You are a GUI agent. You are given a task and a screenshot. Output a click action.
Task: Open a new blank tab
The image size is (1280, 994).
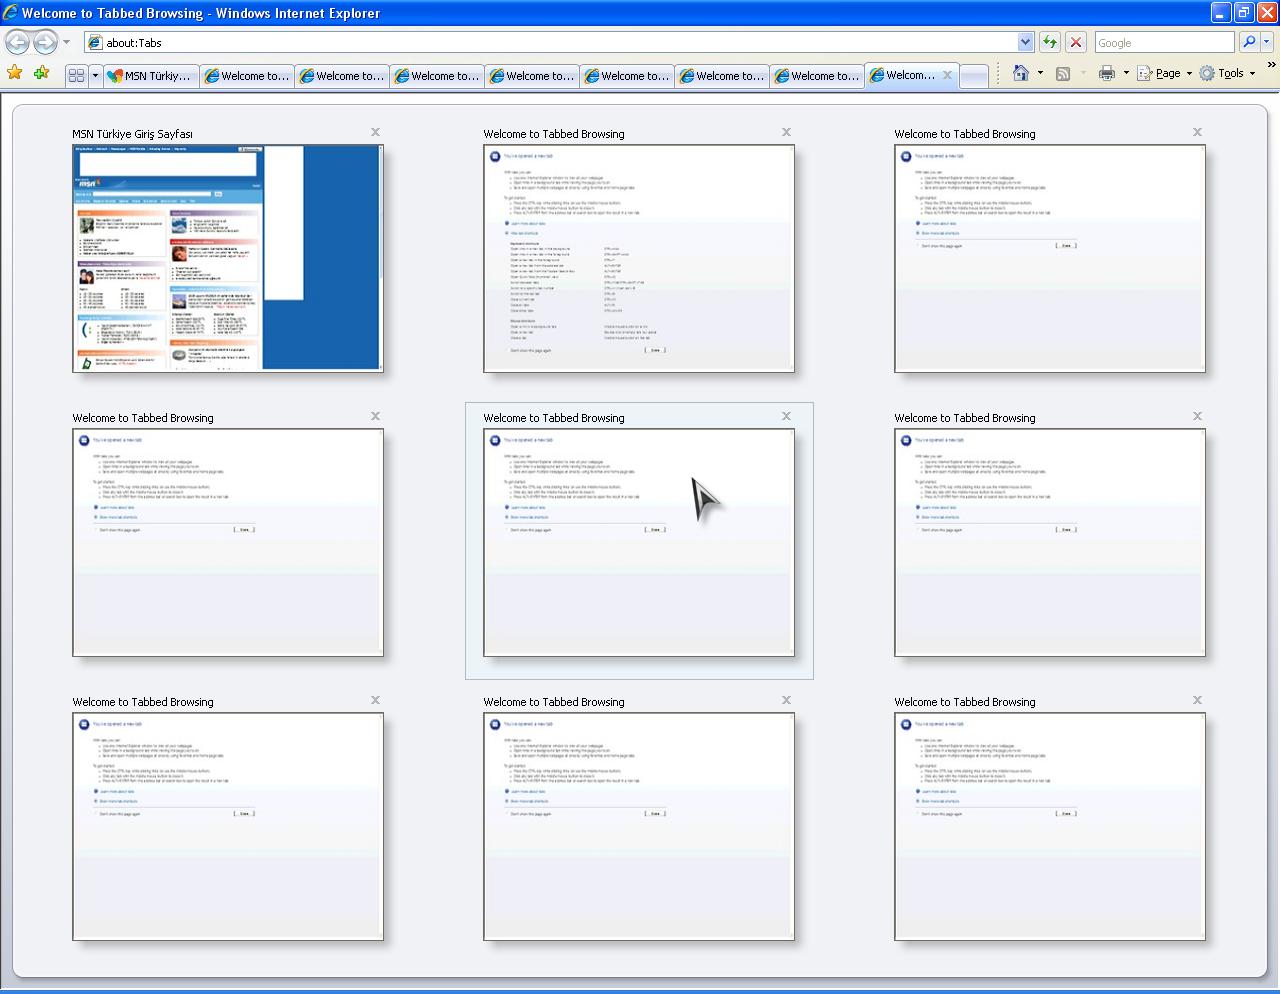[x=974, y=75]
